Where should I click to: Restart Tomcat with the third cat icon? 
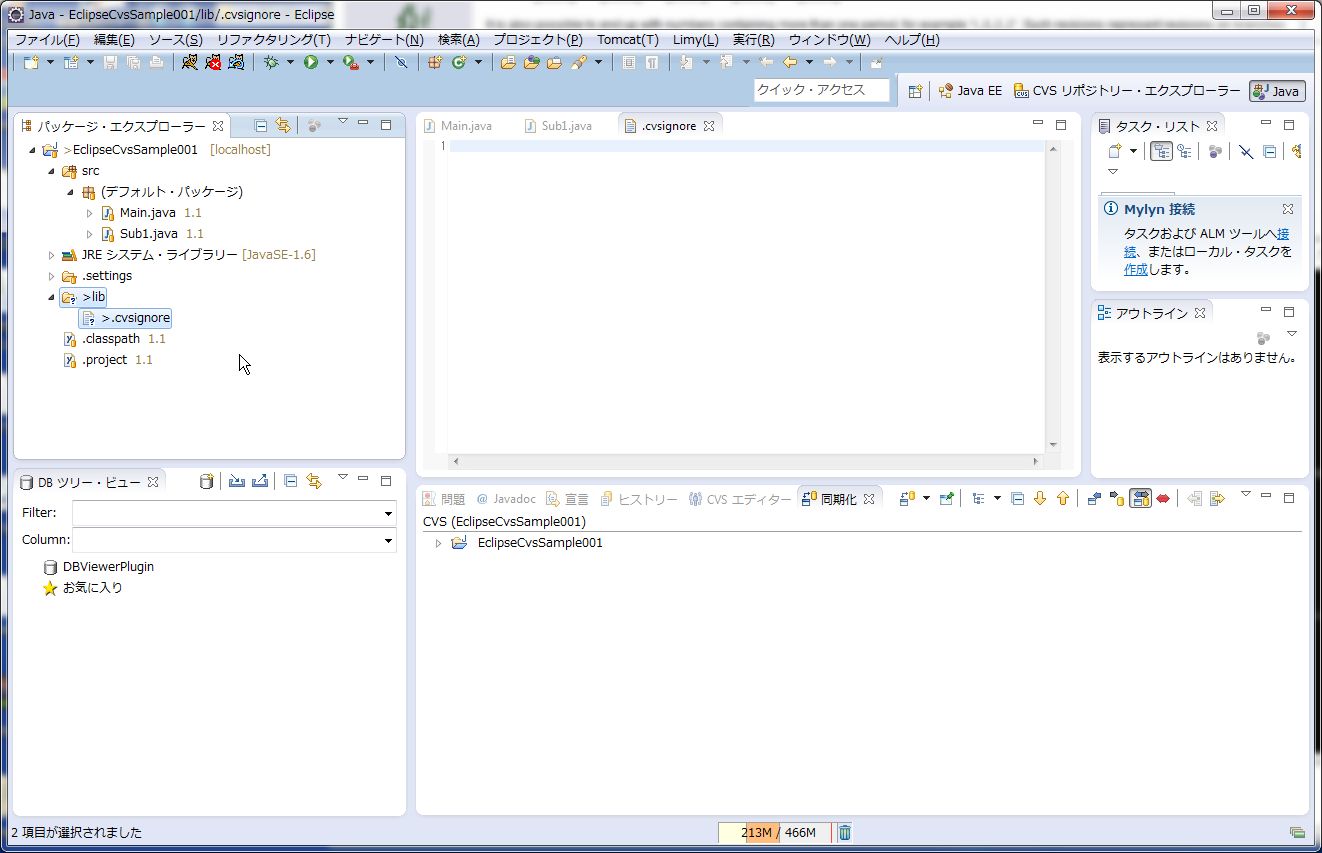pyautogui.click(x=236, y=62)
